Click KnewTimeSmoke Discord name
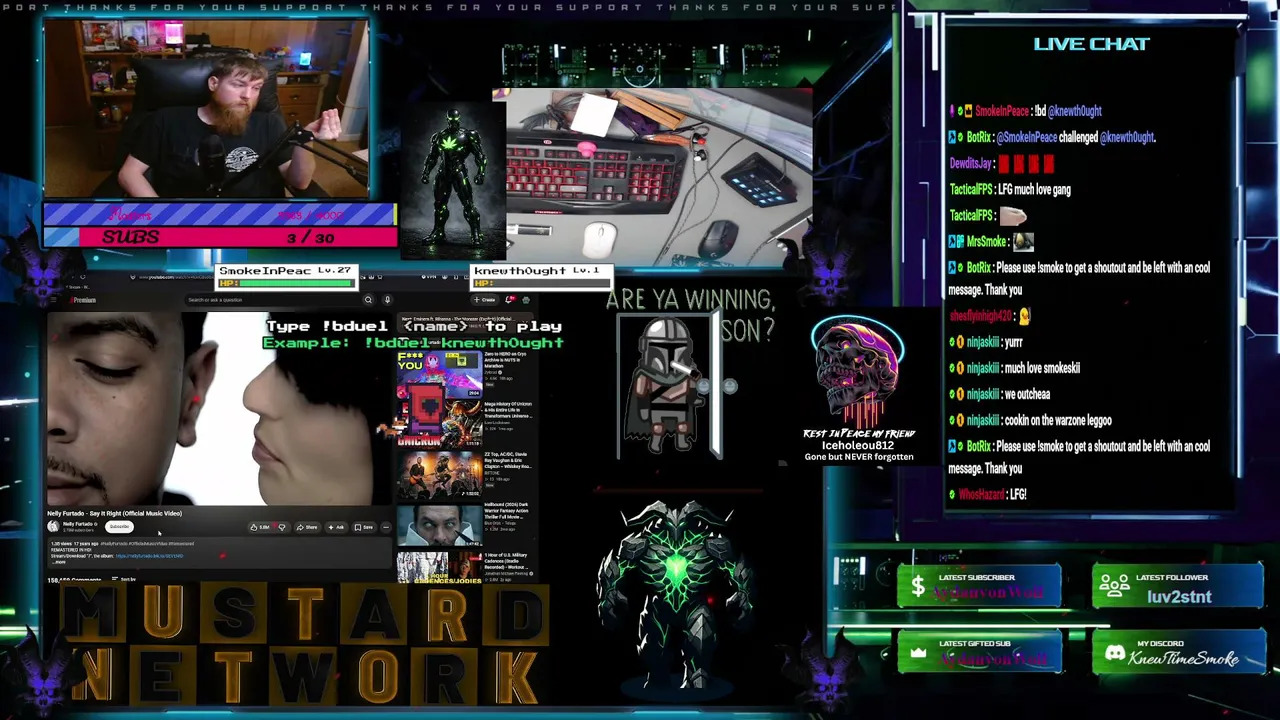 tap(1183, 659)
